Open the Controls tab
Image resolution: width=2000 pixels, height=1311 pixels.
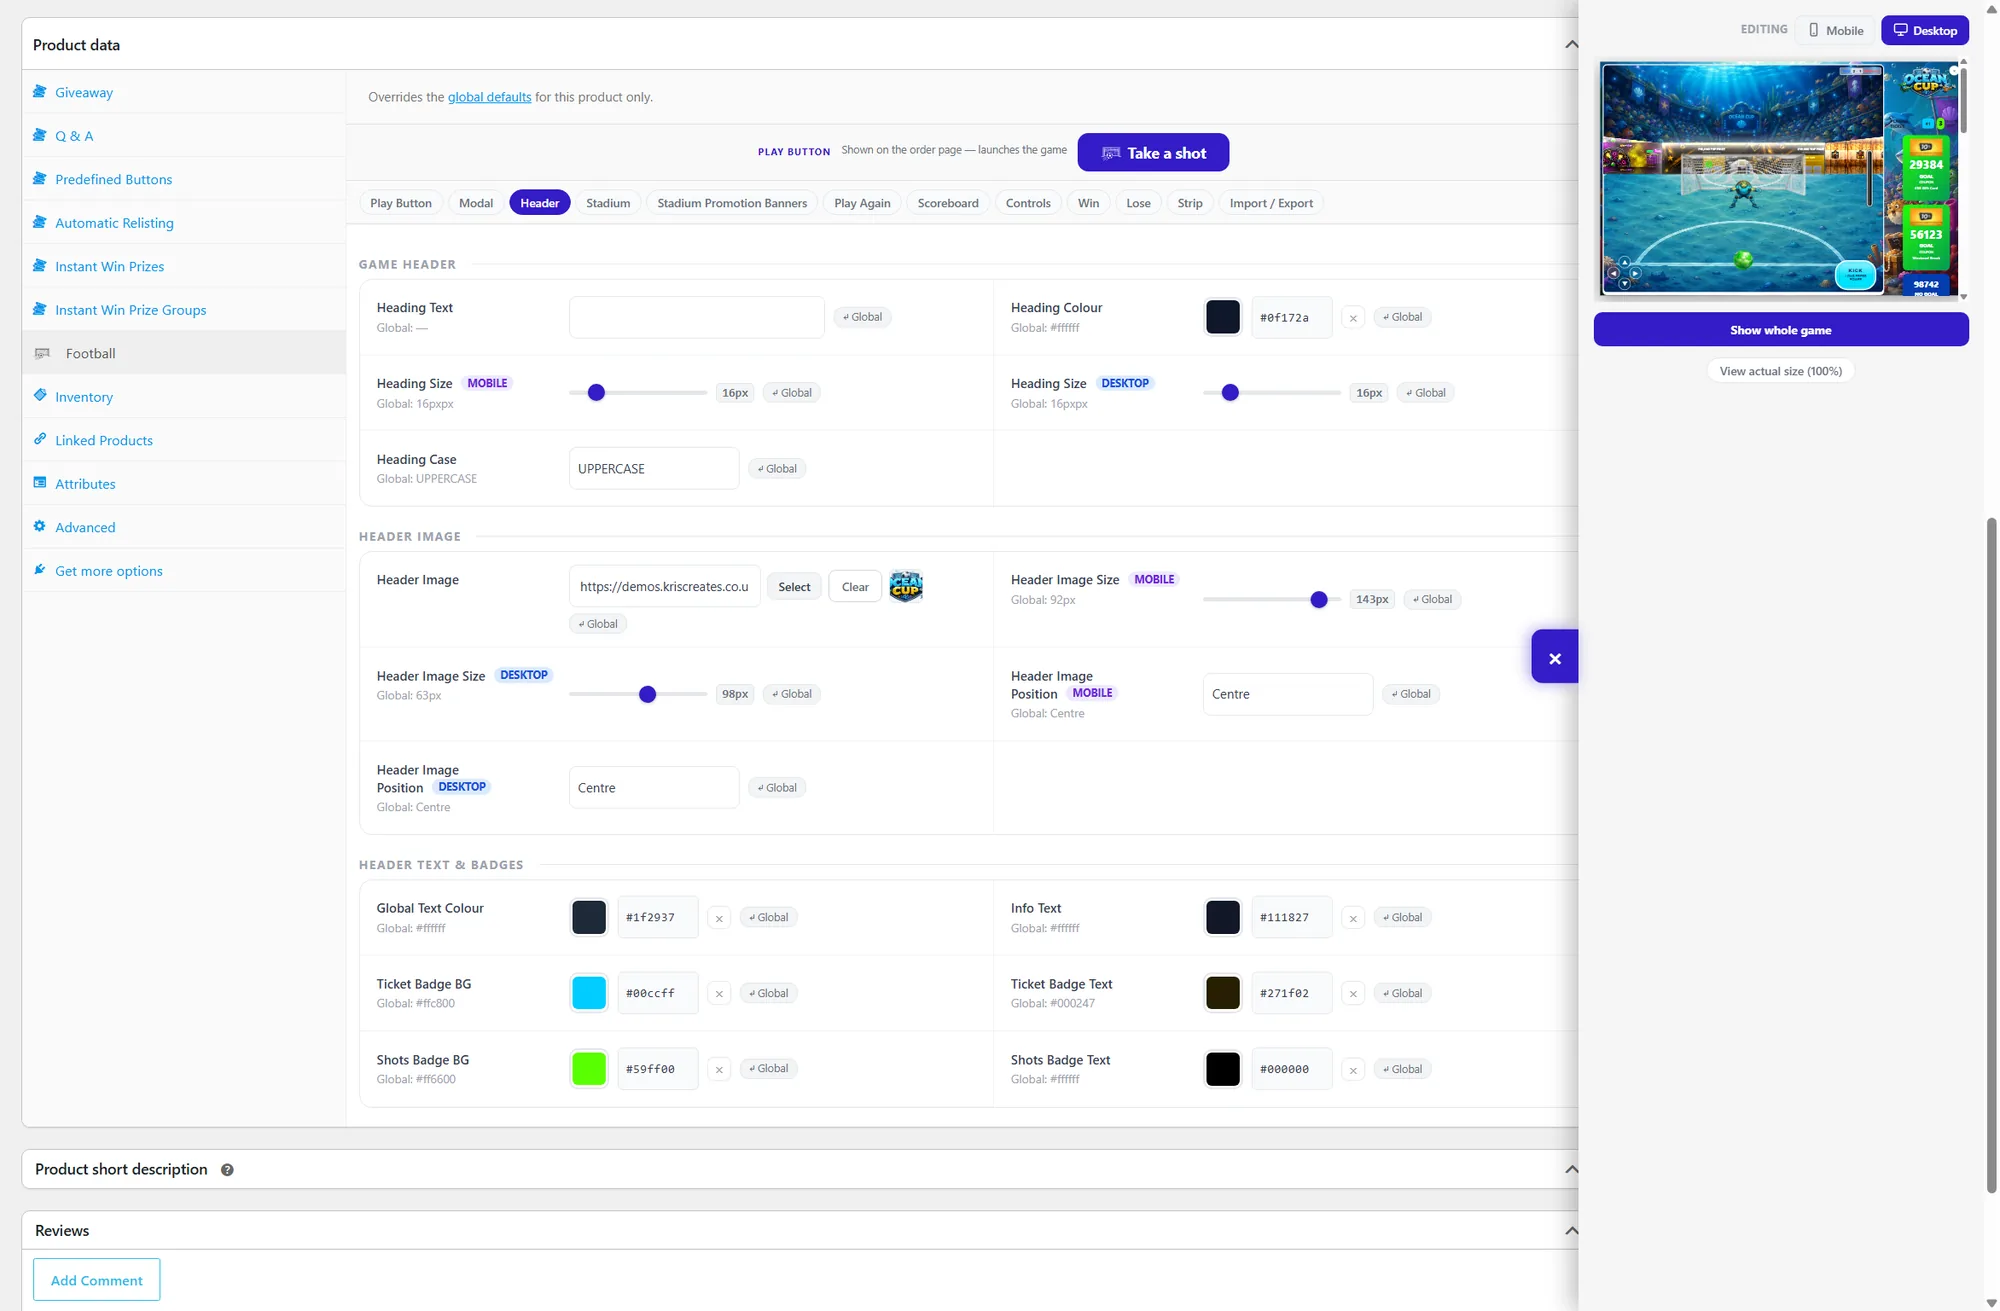pyautogui.click(x=1028, y=203)
